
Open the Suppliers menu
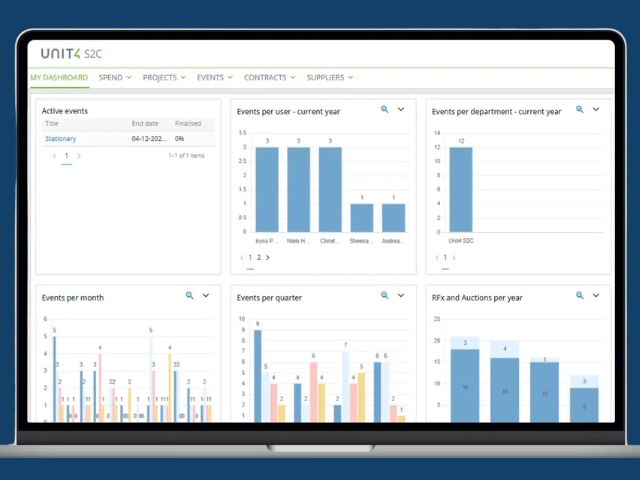pos(330,77)
